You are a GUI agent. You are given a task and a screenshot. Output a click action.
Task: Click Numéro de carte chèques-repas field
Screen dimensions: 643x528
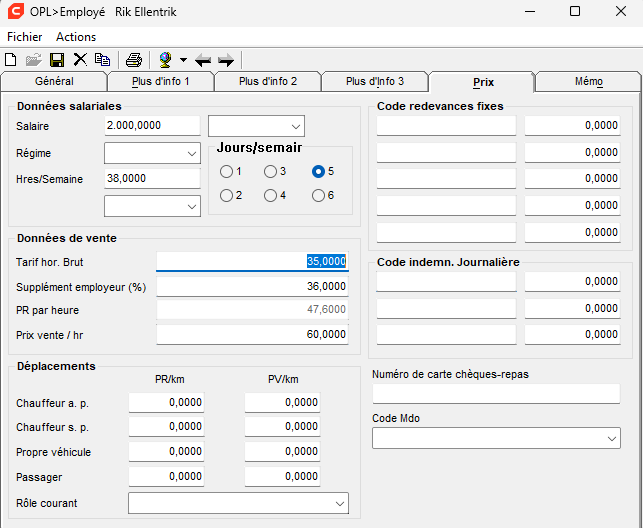coord(496,394)
